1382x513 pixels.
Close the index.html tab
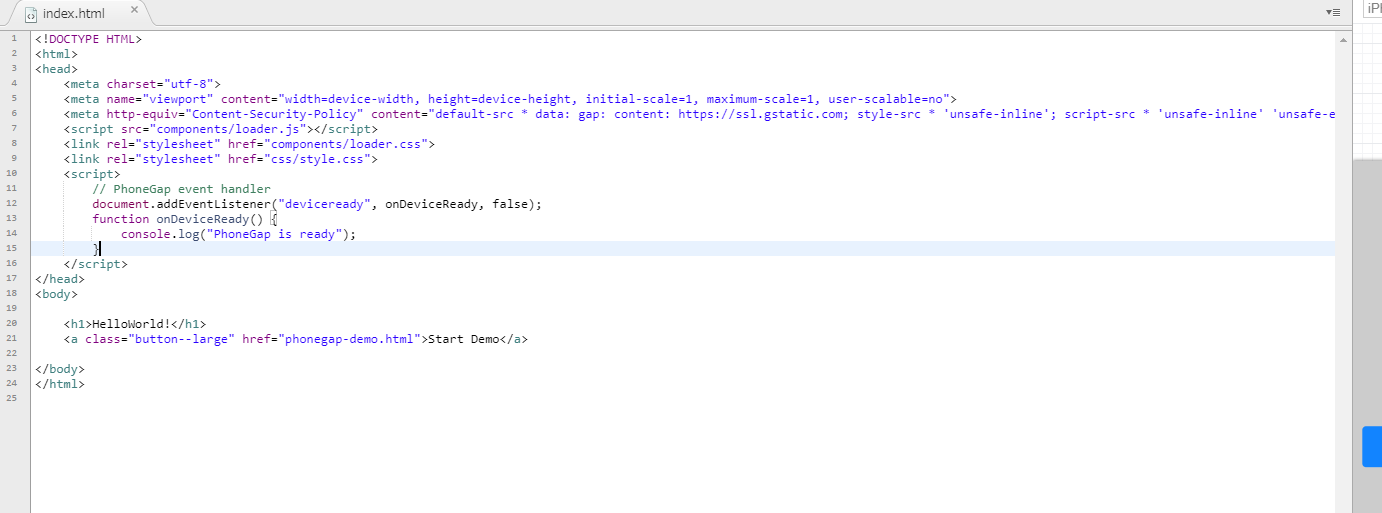coord(134,10)
